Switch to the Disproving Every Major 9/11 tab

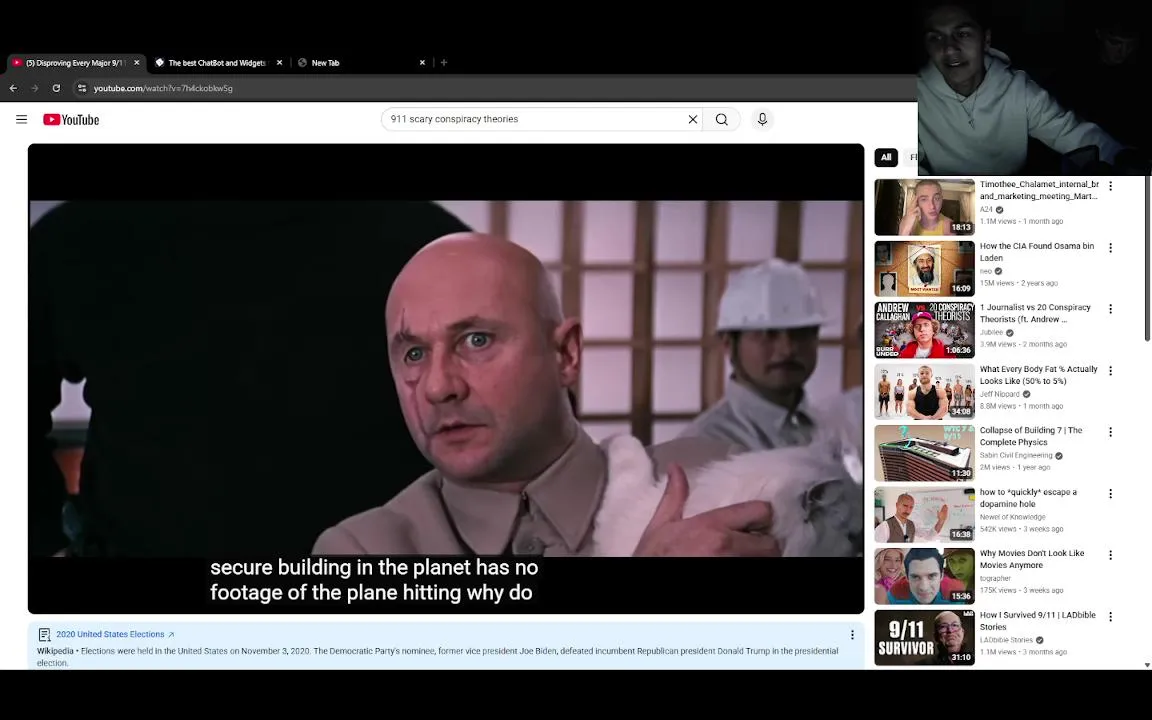coord(76,62)
